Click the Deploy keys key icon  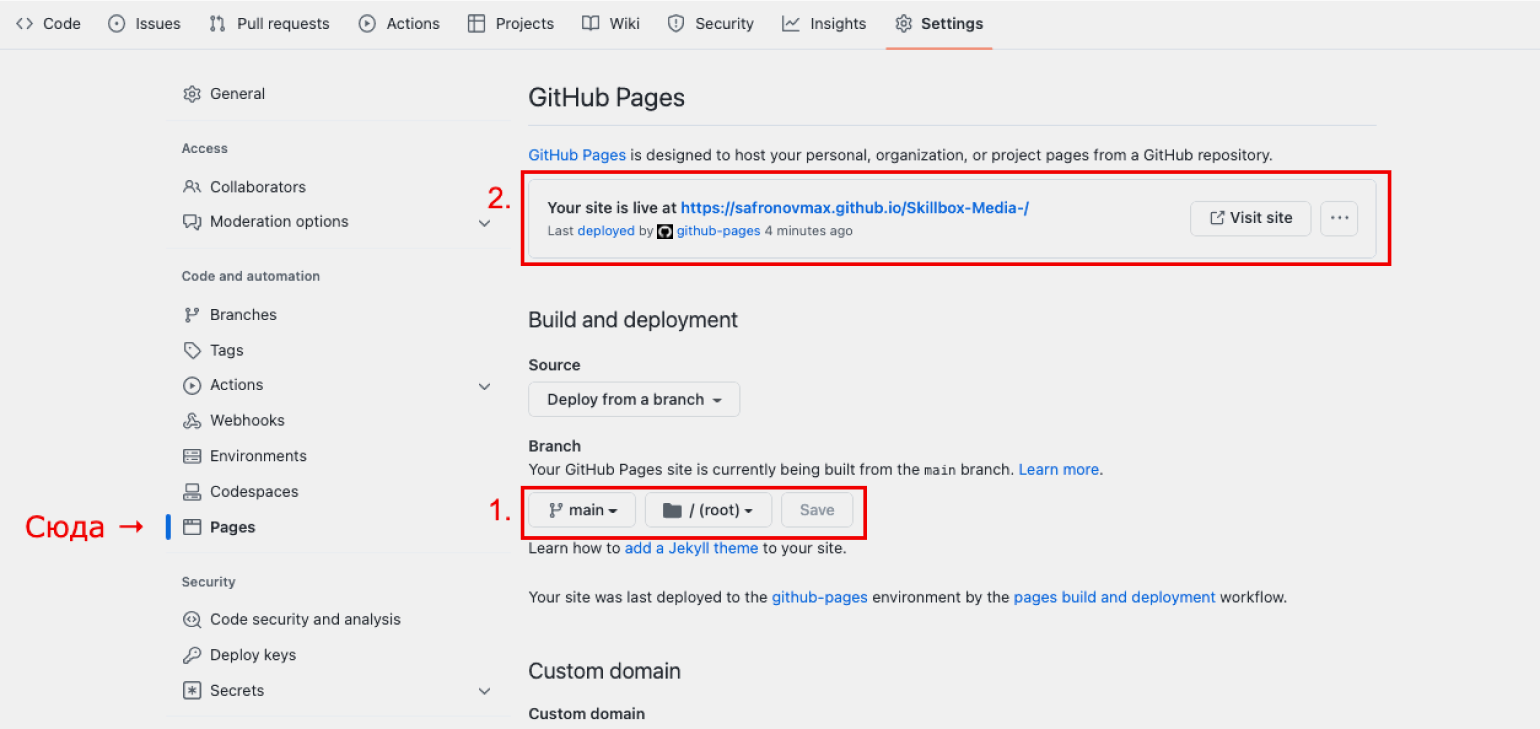(x=192, y=655)
